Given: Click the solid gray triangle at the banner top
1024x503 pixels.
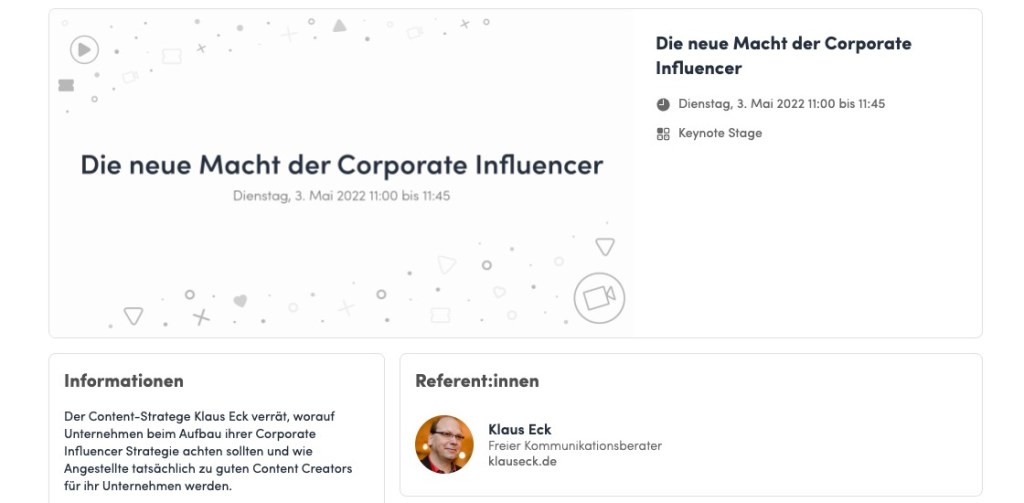Looking at the screenshot, I should pos(339,25).
